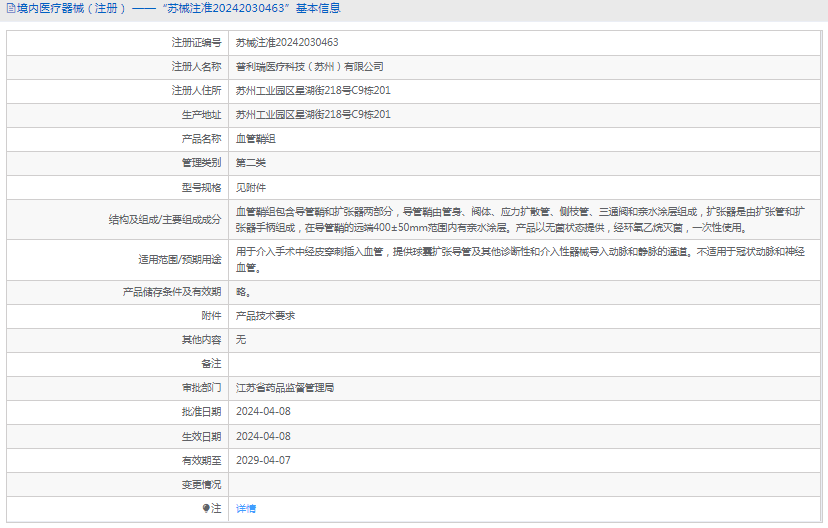828x528 pixels.
Task: Select approving authority 江苏省药品监督管理局
Action: pos(285,388)
